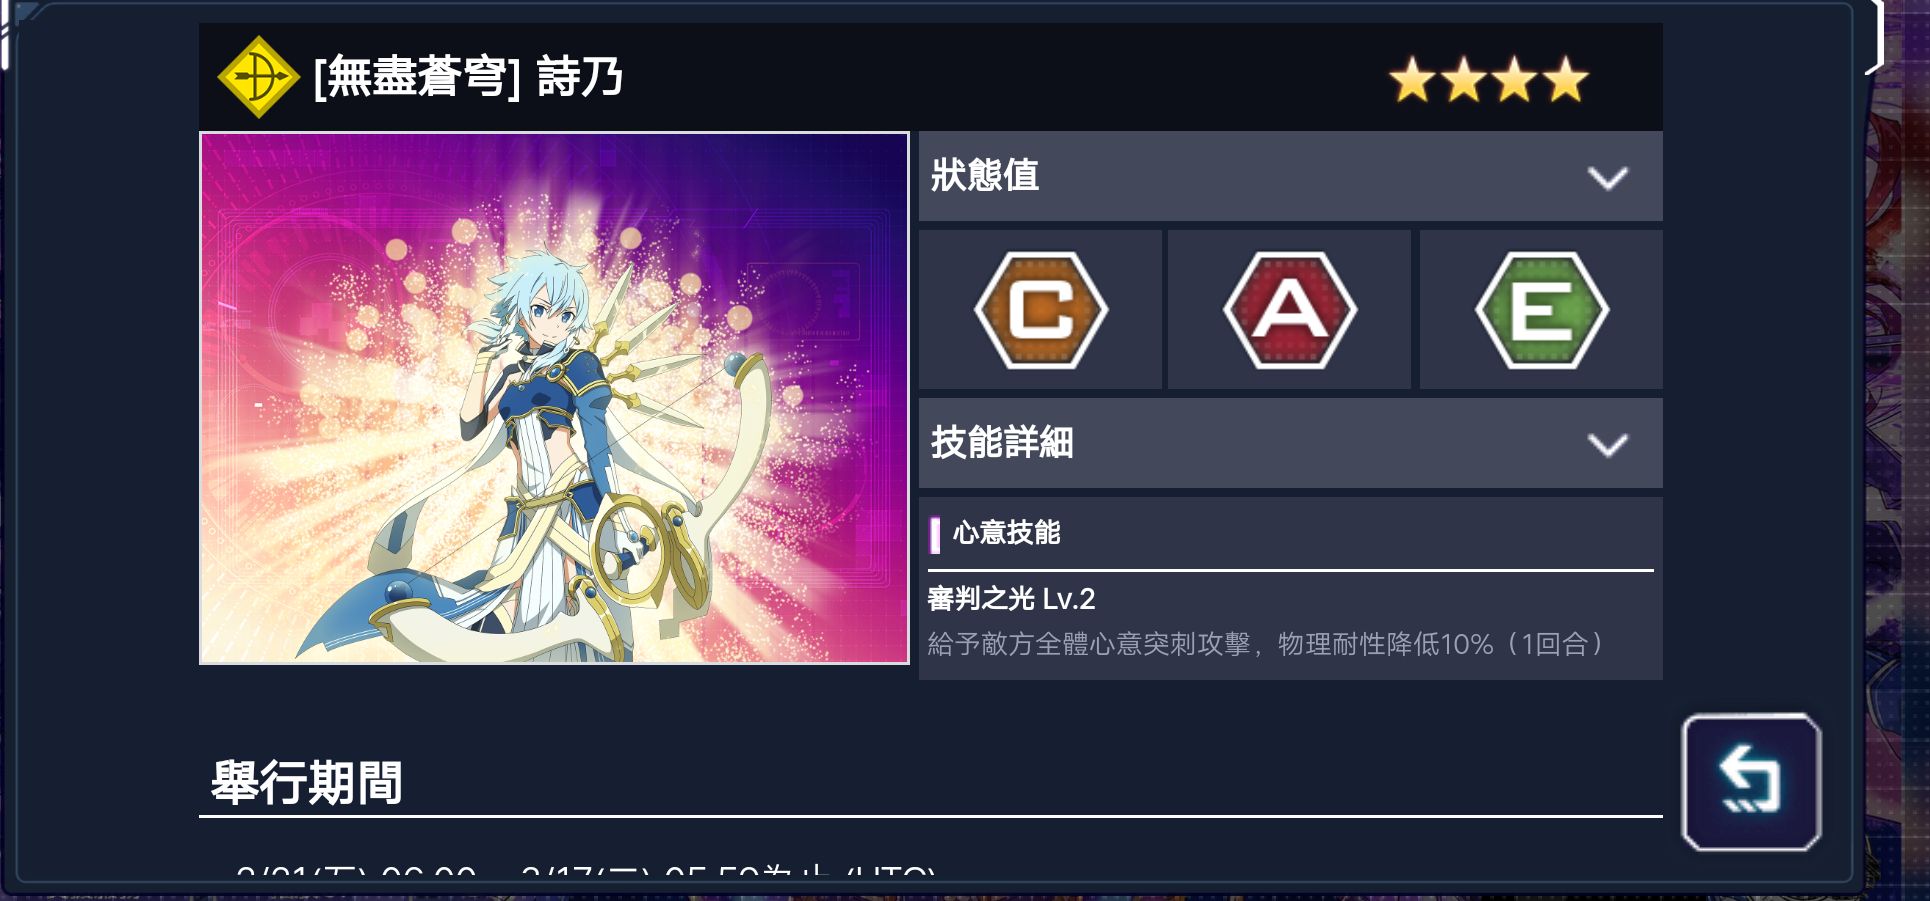Click the 狀態值 header label
1930x901 pixels.
tap(985, 175)
